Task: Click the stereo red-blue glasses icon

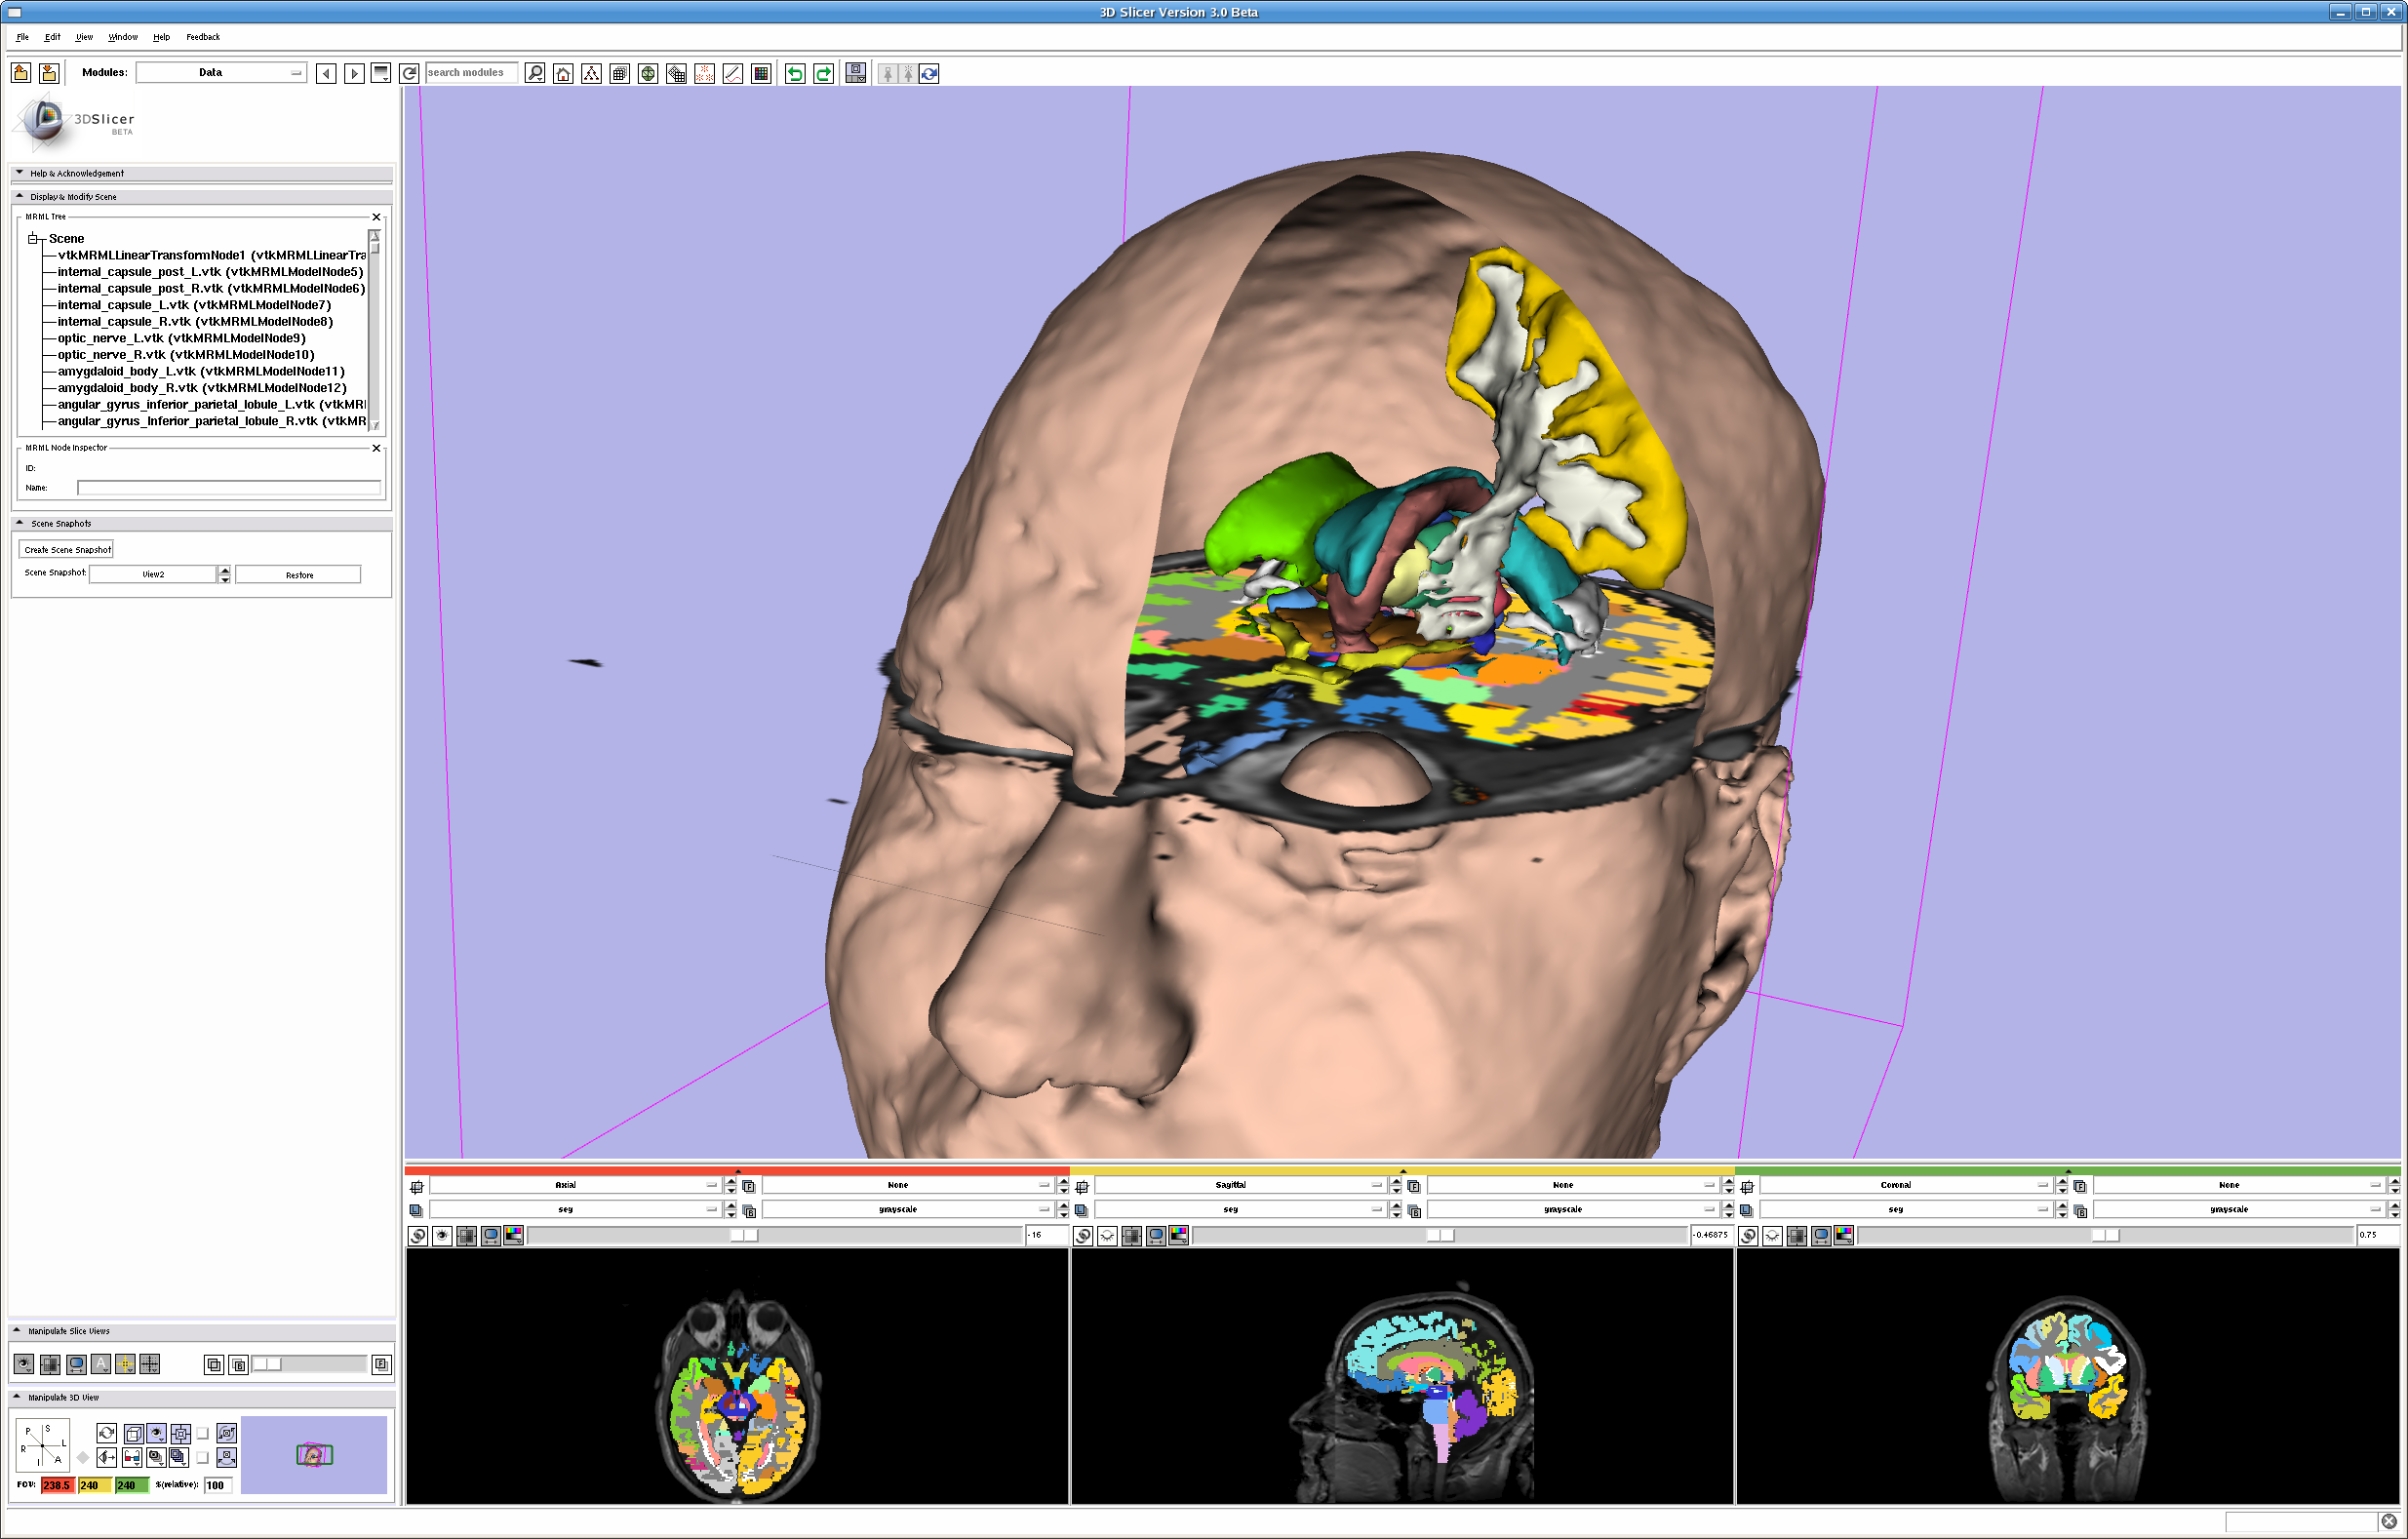Action: (x=132, y=1457)
